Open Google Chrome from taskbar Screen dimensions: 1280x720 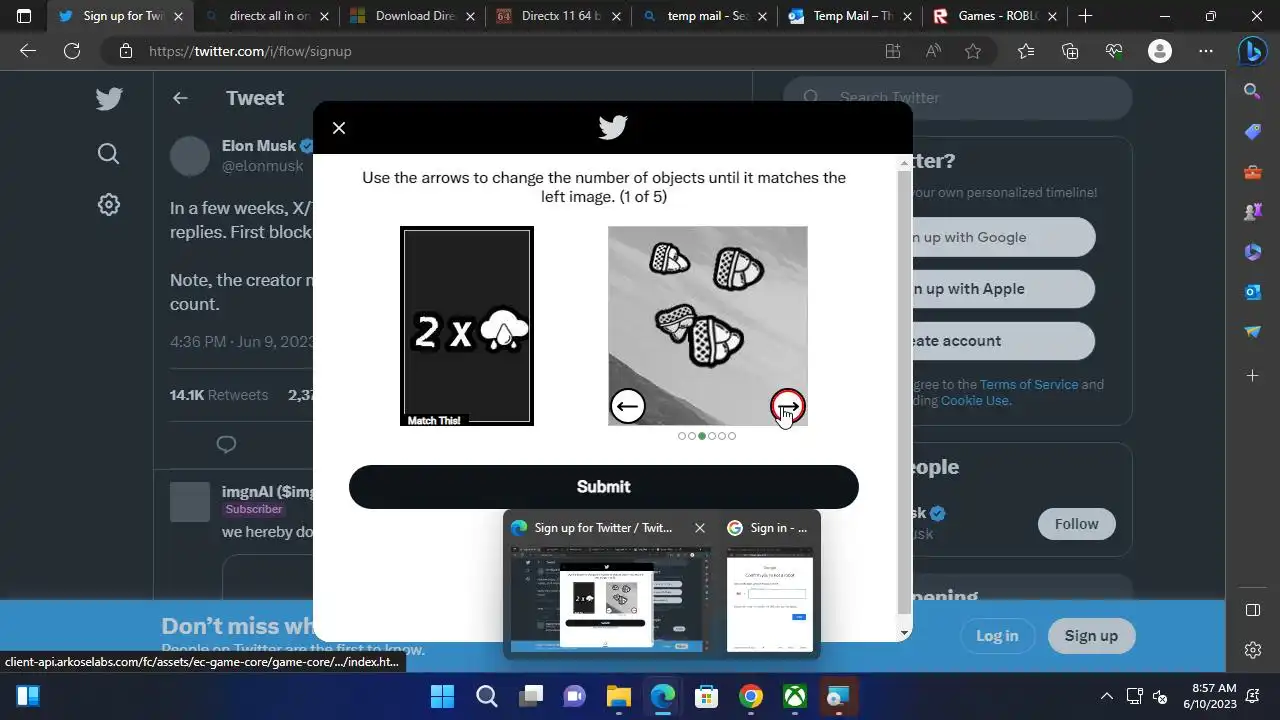coord(751,696)
